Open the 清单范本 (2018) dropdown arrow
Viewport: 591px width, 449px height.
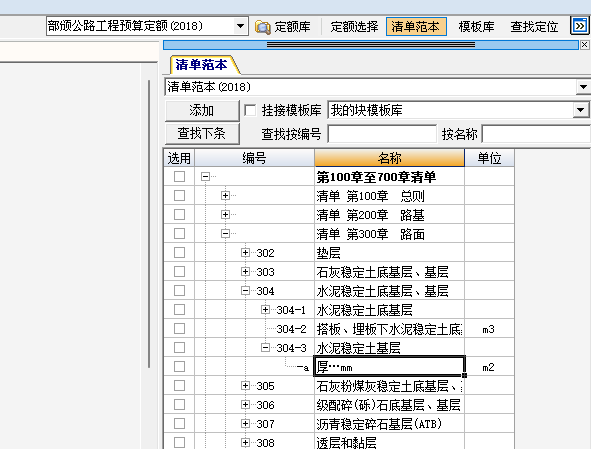tap(583, 87)
